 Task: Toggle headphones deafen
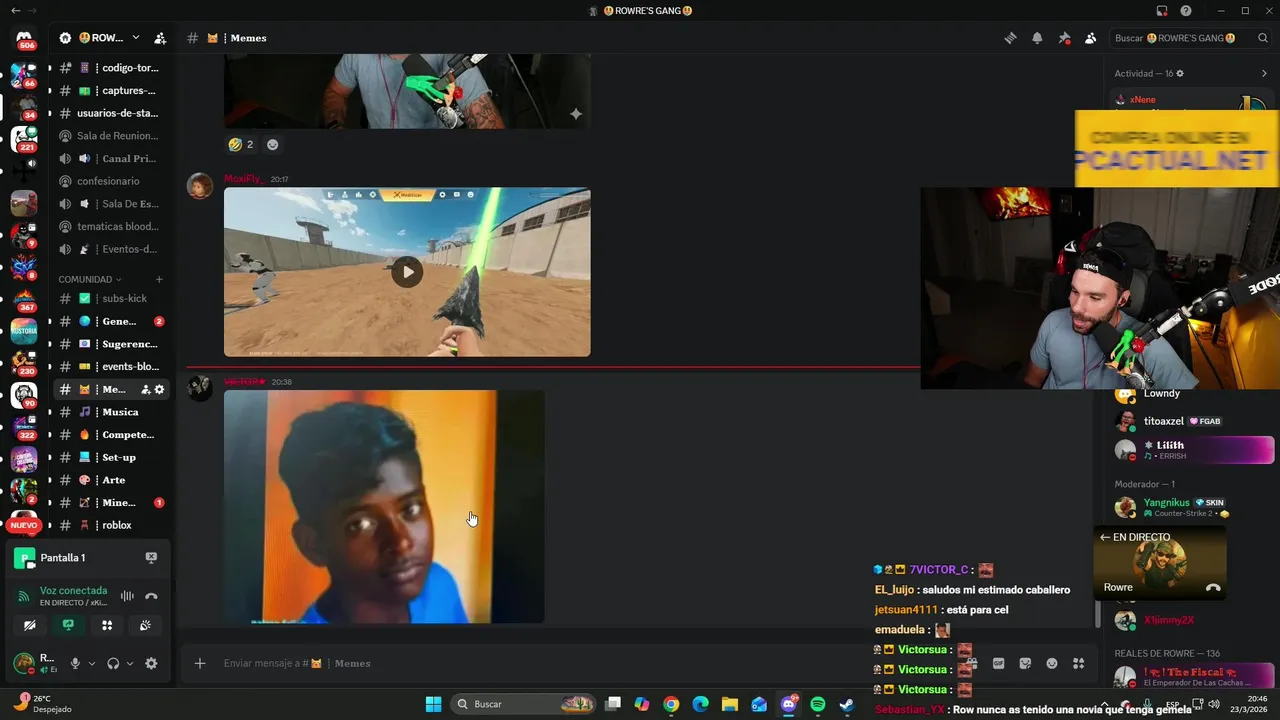coord(113,663)
